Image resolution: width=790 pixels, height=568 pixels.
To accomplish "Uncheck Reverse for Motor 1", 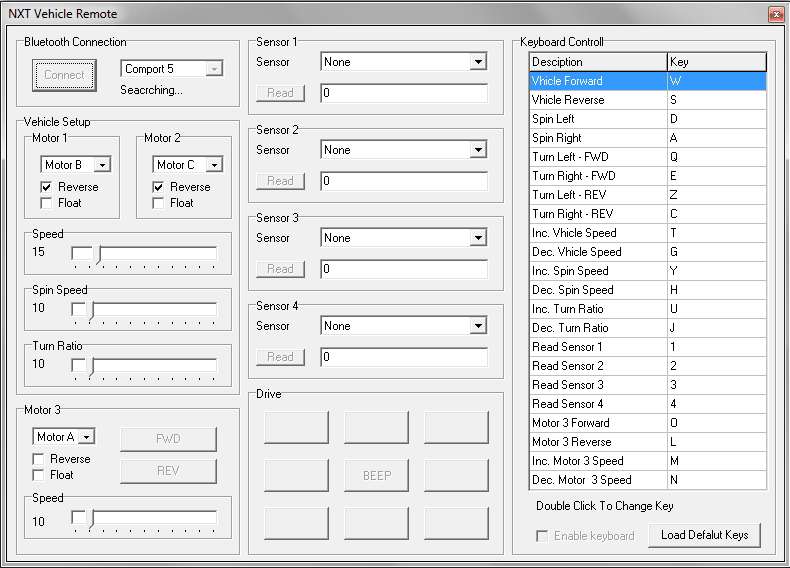I will 46,187.
